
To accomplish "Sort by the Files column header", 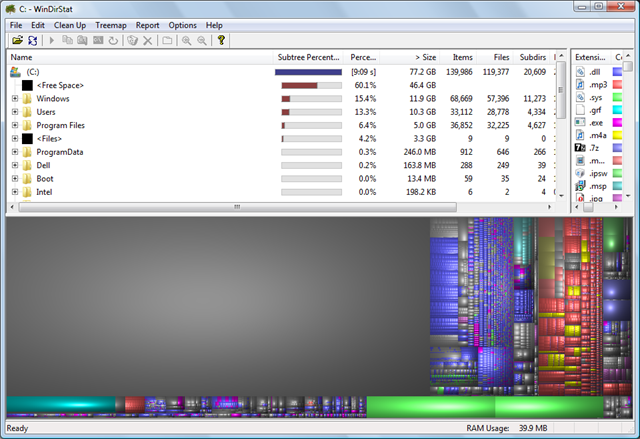I will click(x=495, y=58).
